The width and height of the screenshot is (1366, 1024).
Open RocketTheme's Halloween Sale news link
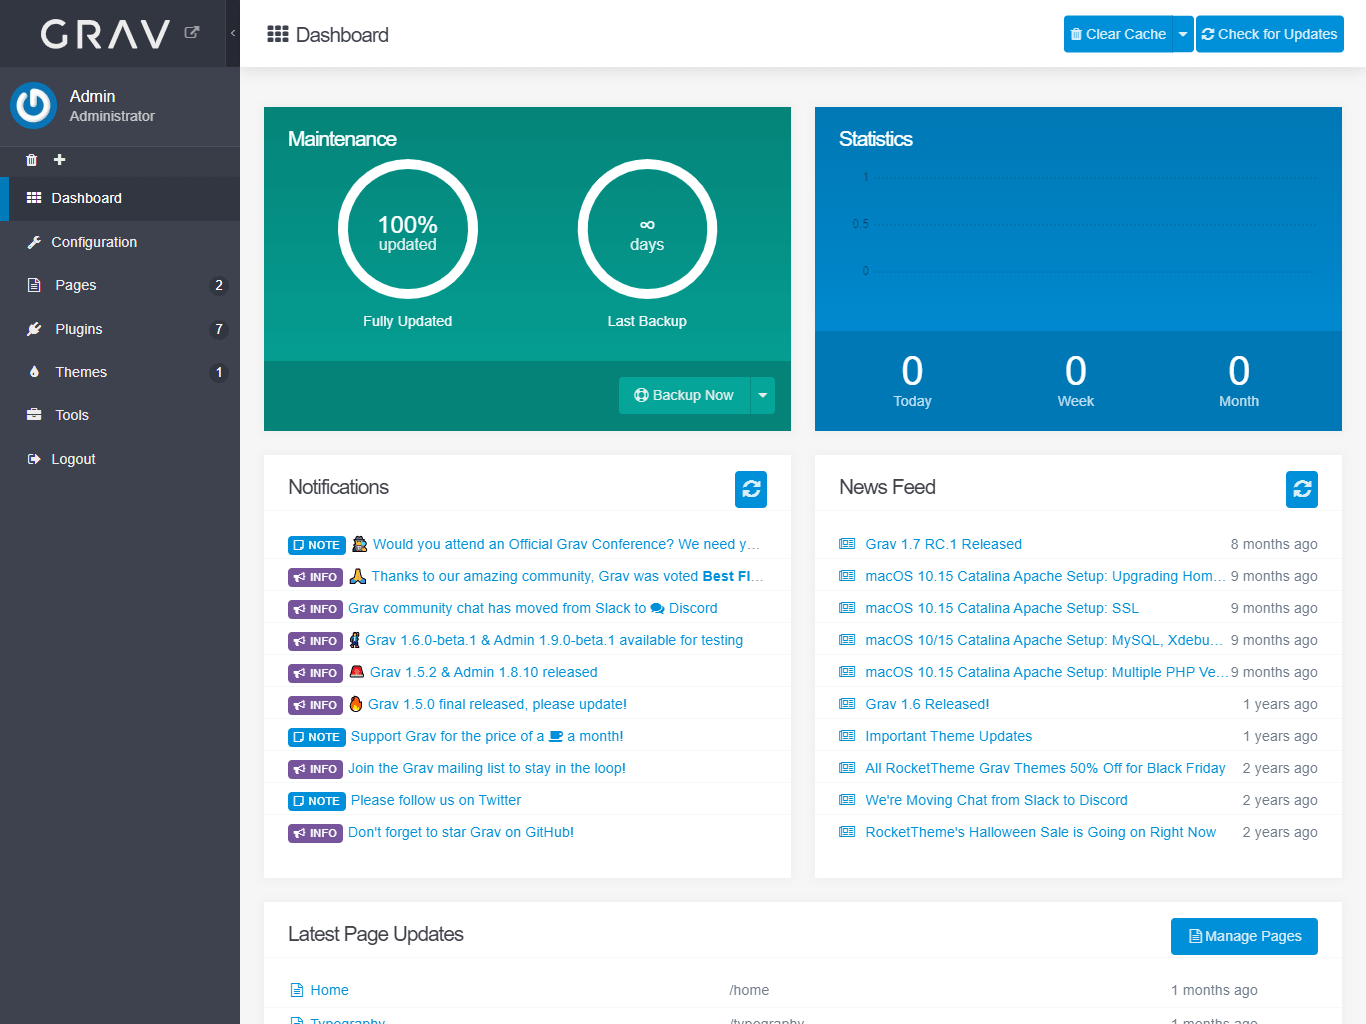point(1040,832)
